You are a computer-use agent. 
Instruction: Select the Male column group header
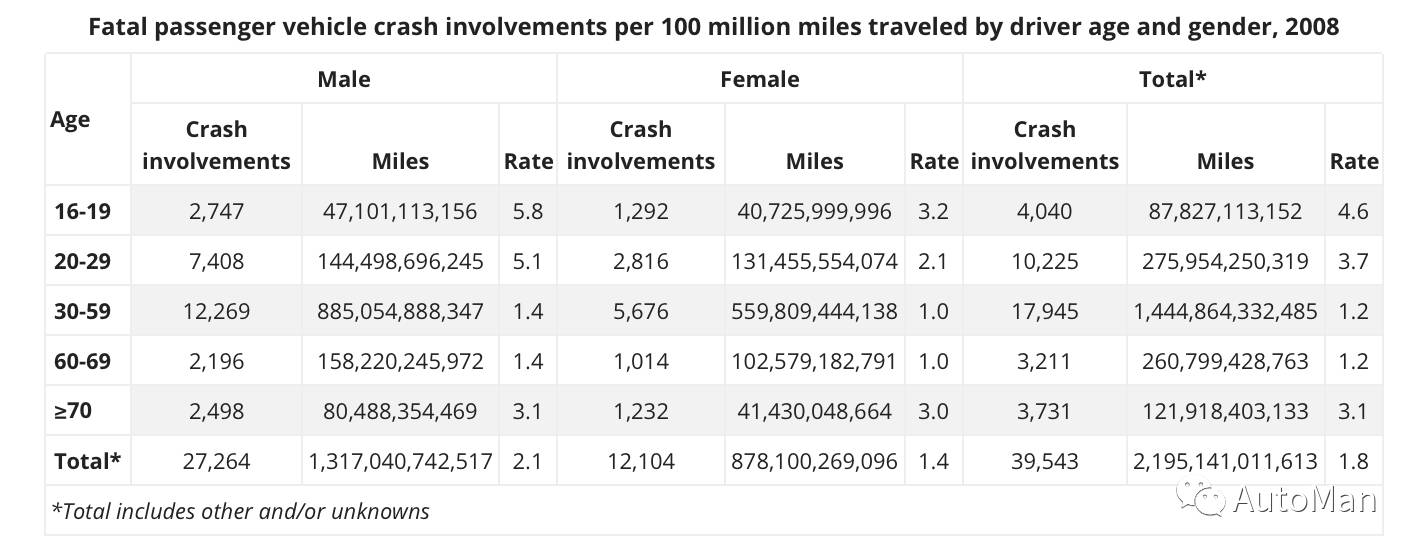tap(343, 79)
